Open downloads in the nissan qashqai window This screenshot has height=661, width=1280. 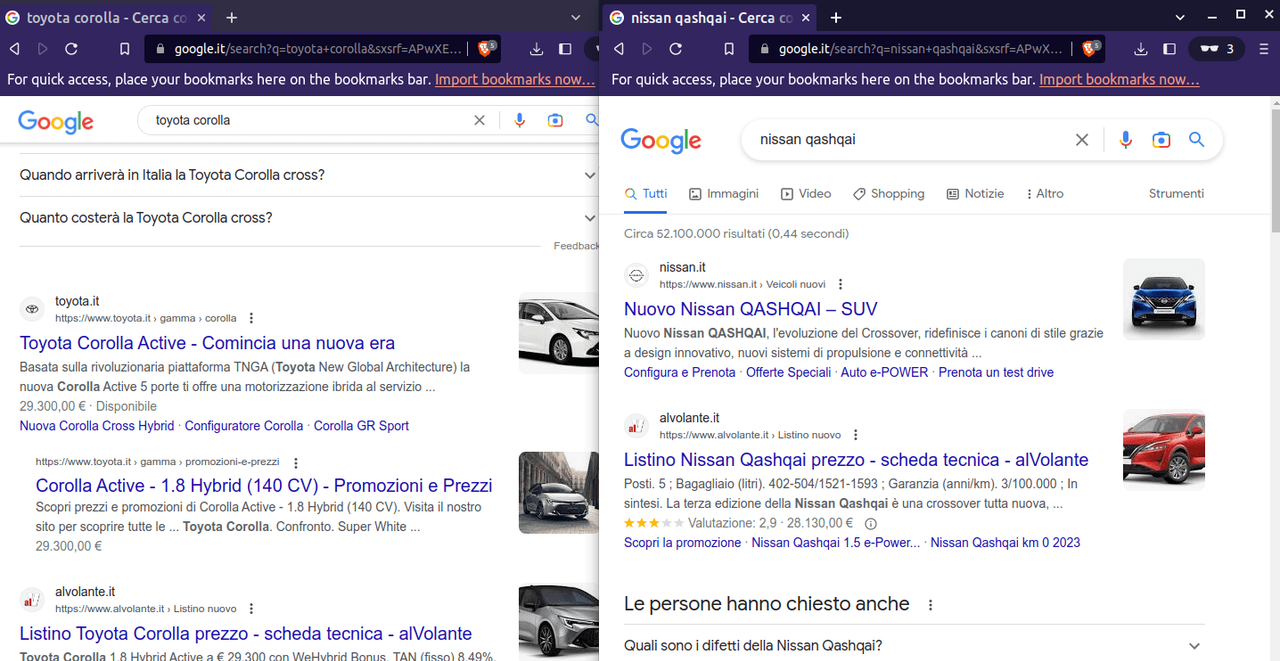1141,48
